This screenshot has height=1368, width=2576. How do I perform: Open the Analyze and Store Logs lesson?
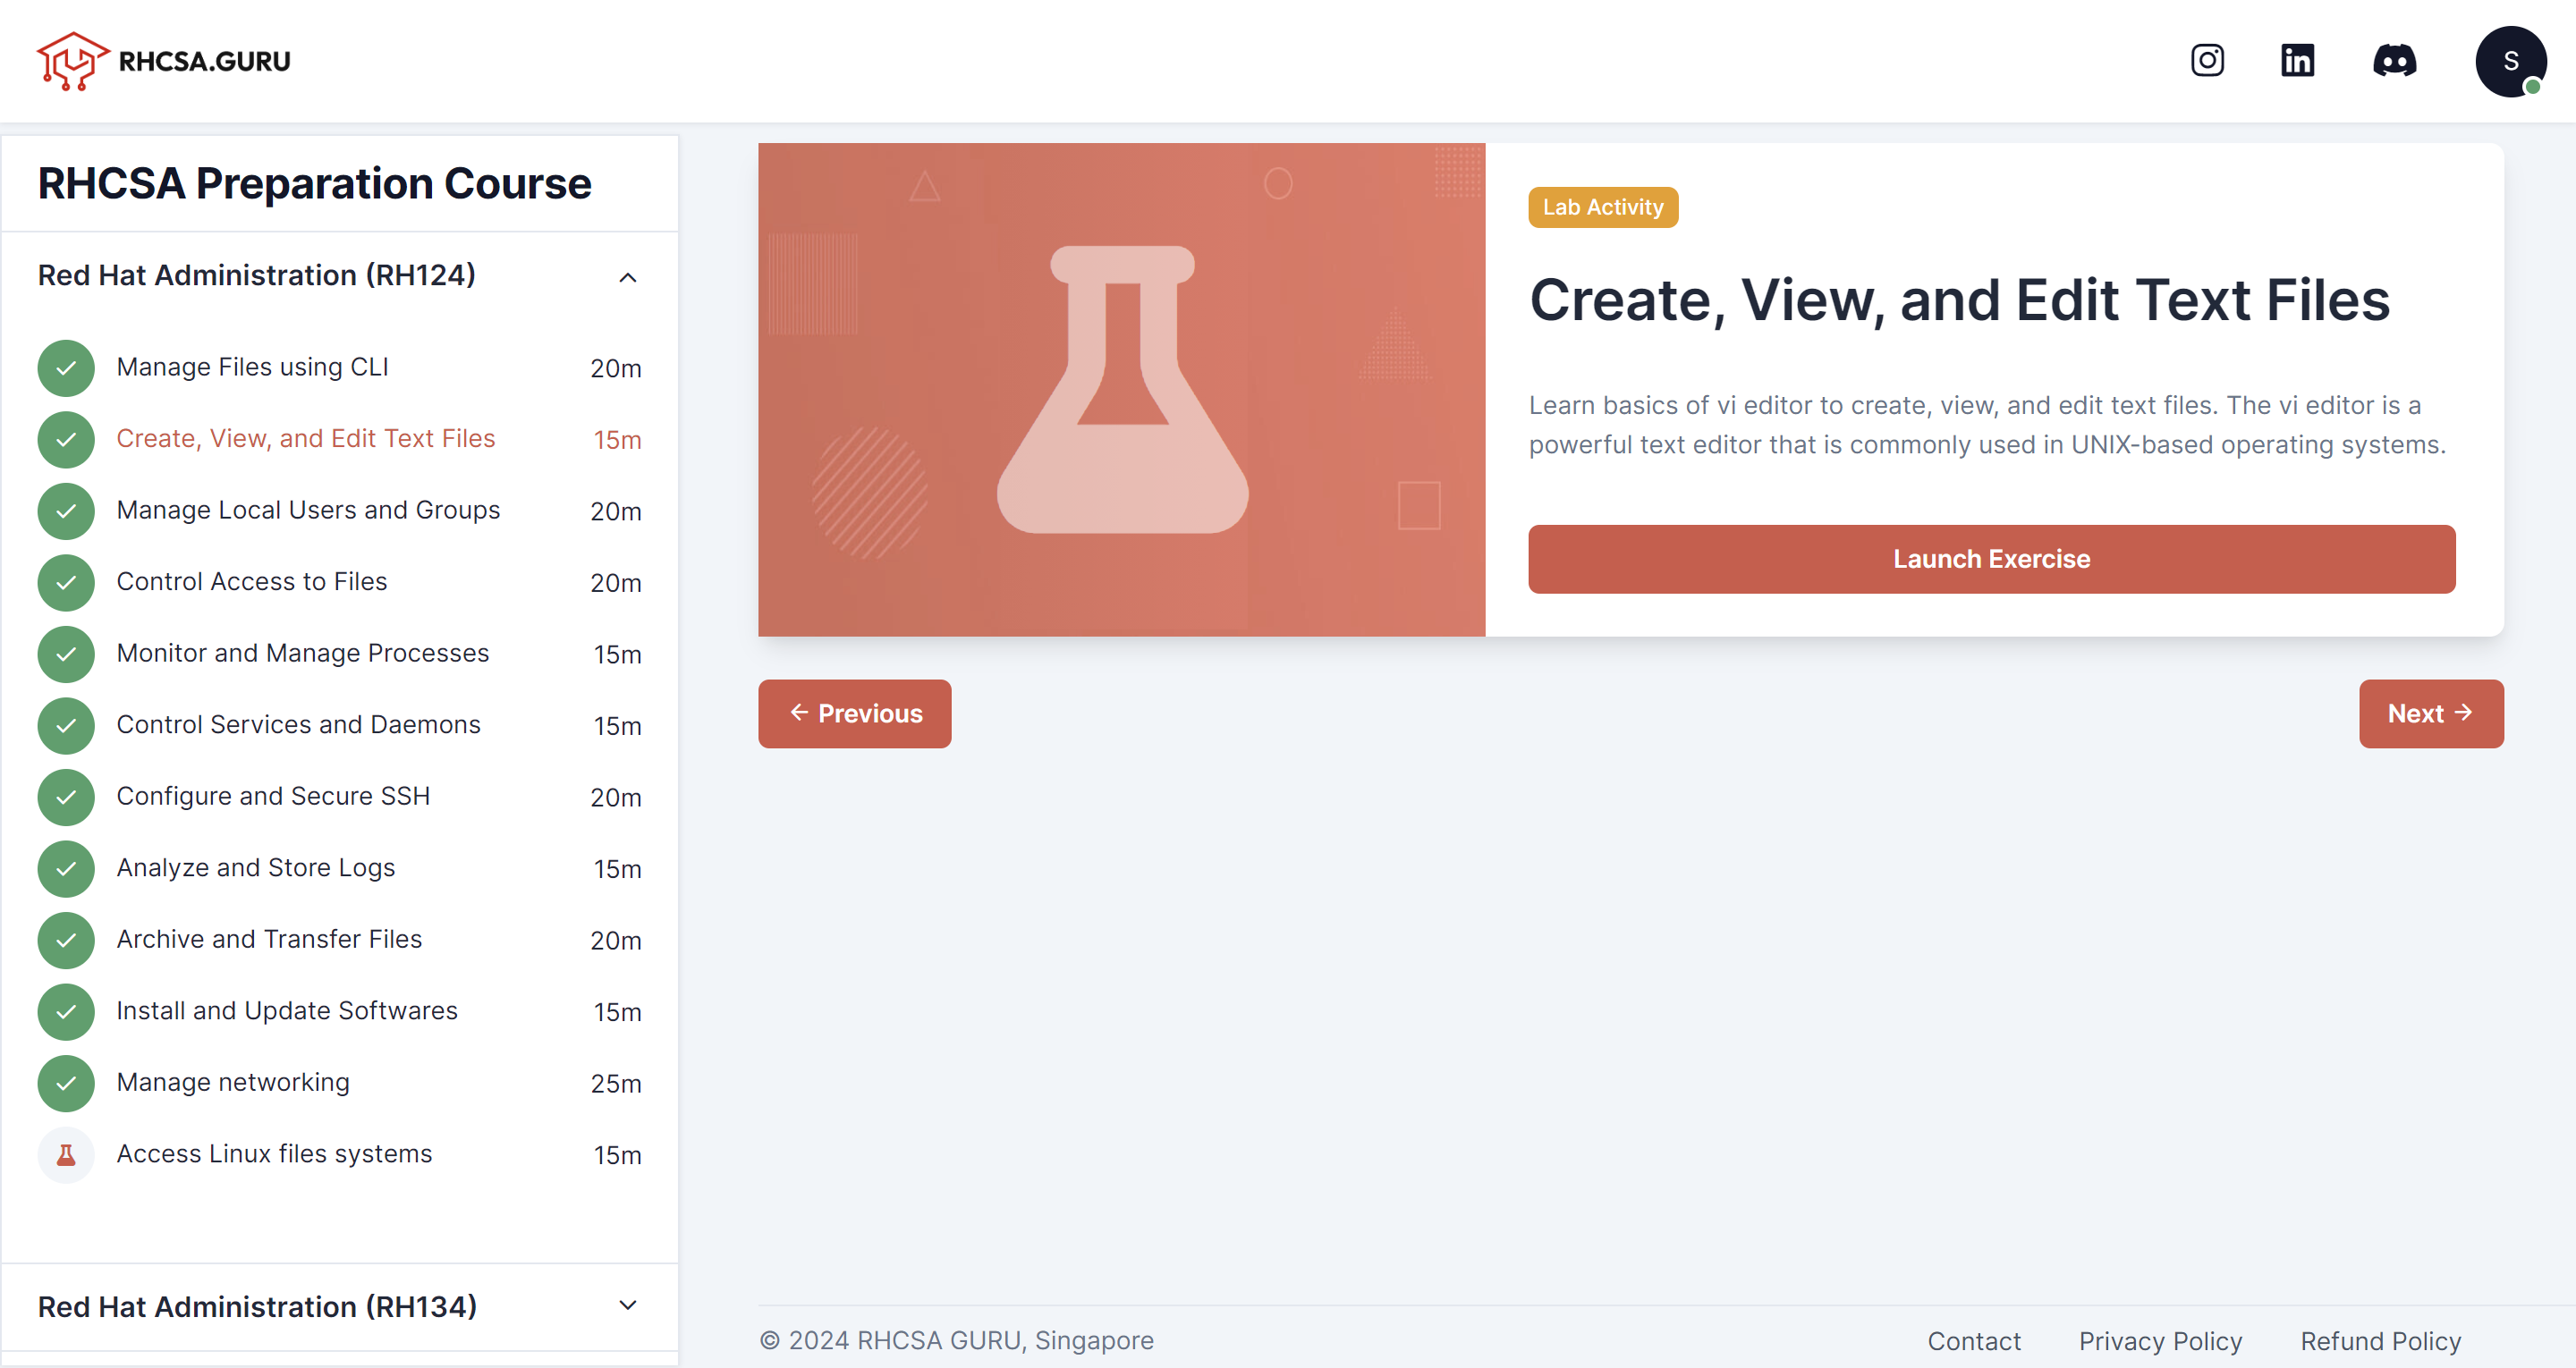pos(256,868)
